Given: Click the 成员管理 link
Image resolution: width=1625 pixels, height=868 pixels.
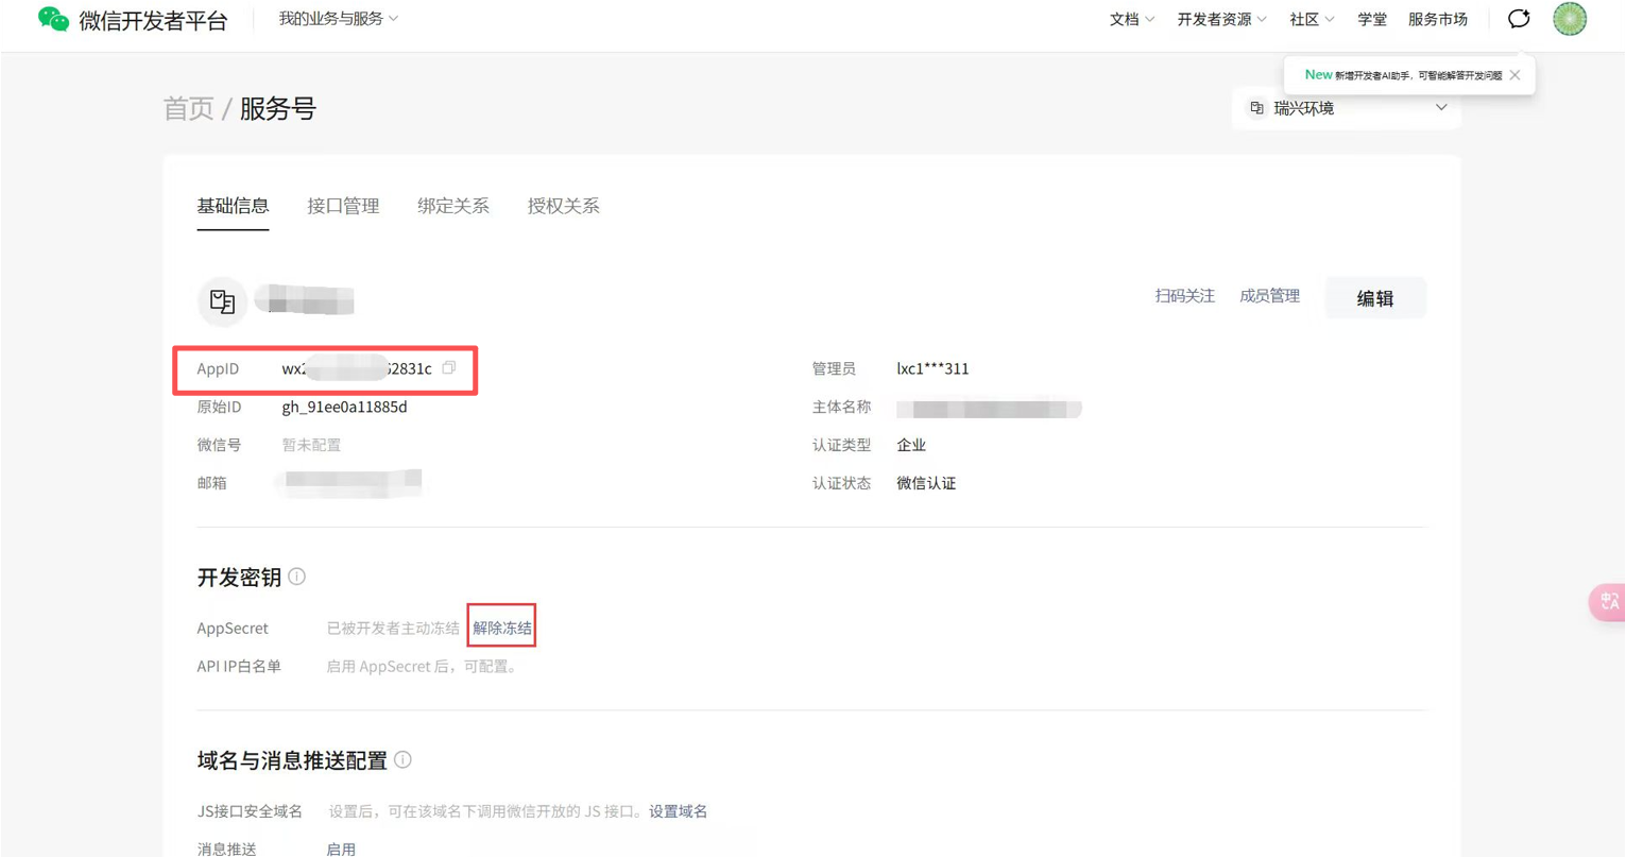Looking at the screenshot, I should [1270, 296].
